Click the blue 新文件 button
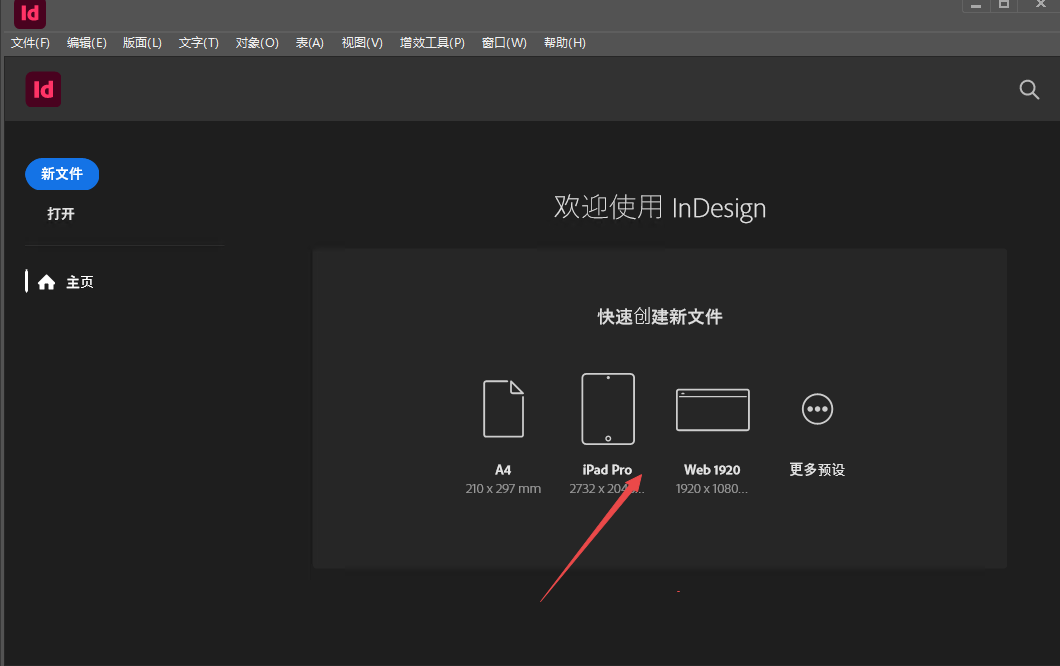 coord(62,174)
